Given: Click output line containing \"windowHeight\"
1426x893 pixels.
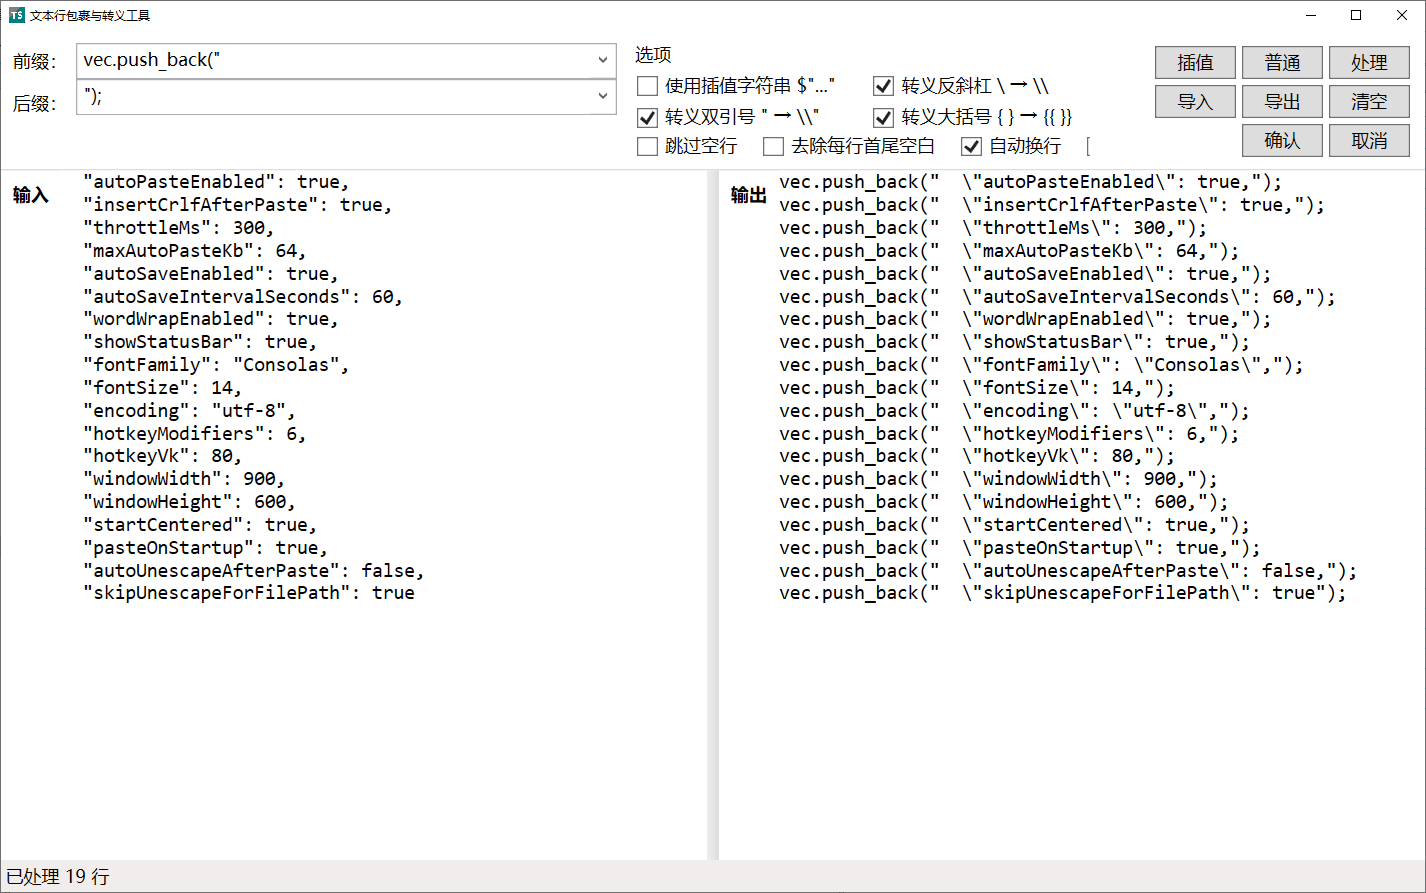Looking at the screenshot, I should (x=1004, y=502).
